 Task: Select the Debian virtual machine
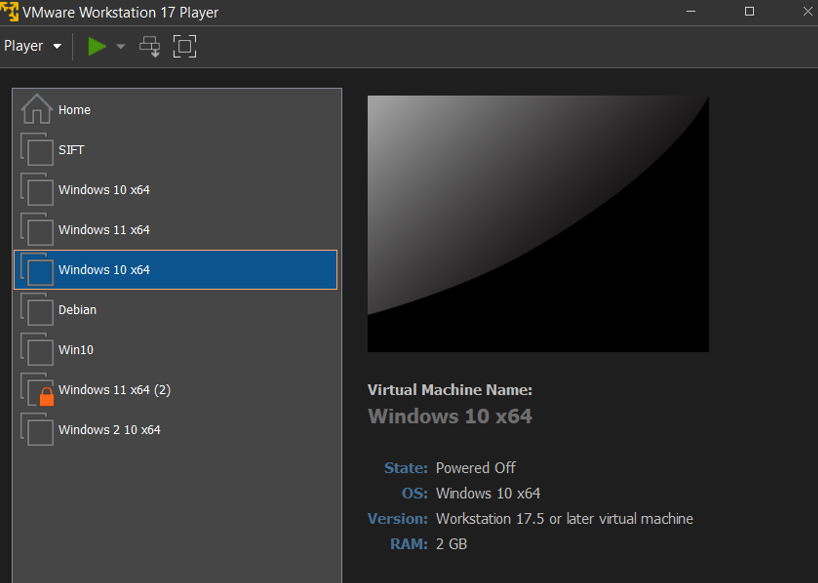click(x=176, y=310)
